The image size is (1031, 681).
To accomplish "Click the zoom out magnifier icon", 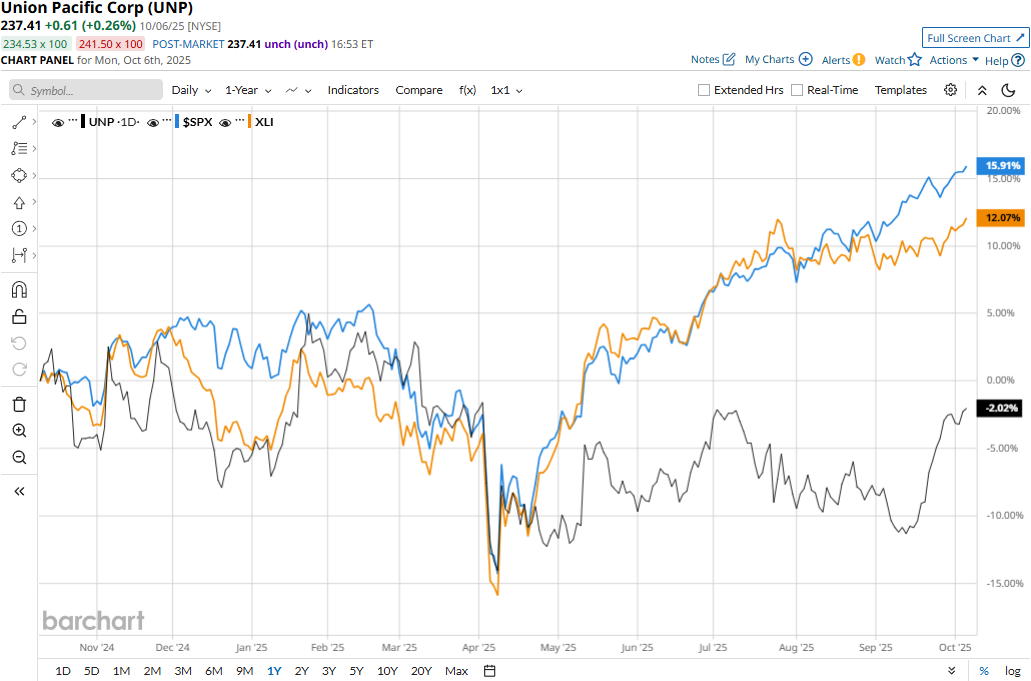I will (19, 457).
